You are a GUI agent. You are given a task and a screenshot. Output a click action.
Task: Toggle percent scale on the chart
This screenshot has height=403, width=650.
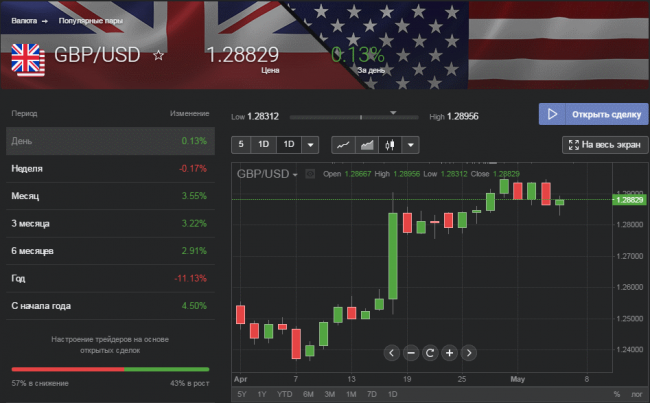click(x=617, y=394)
